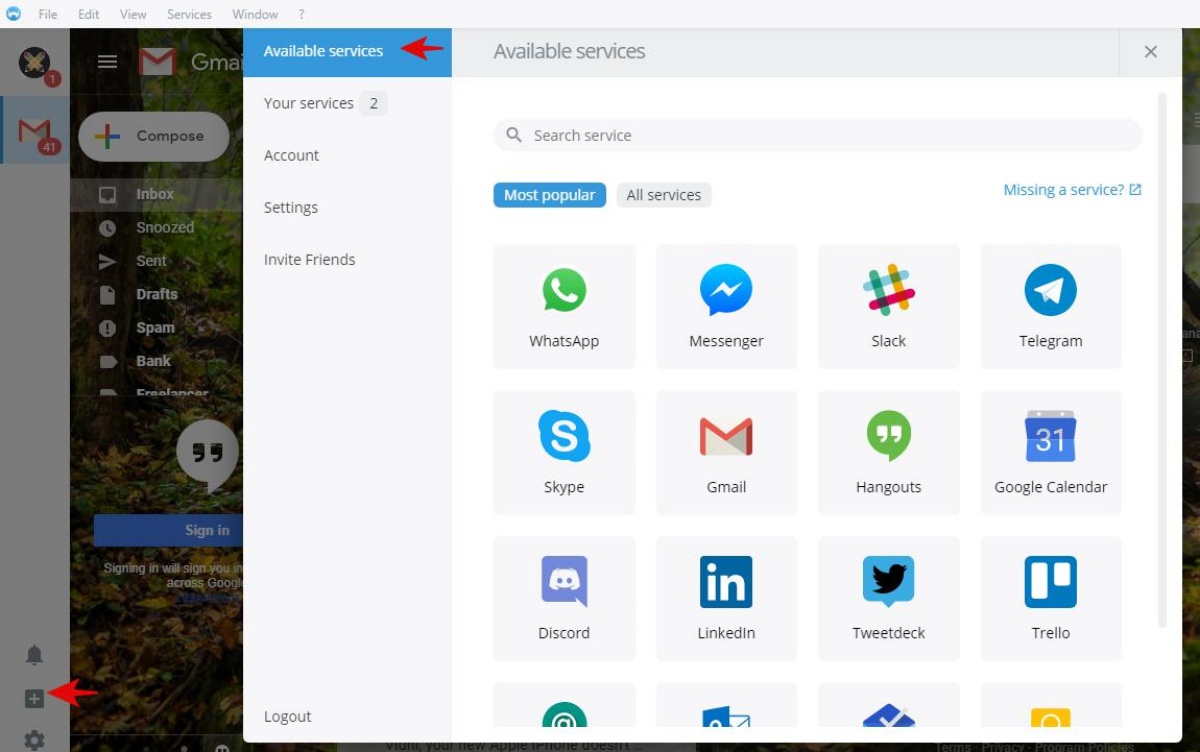Viewport: 1200px width, 752px height.
Task: Add the Gmail service tile
Action: tap(726, 453)
